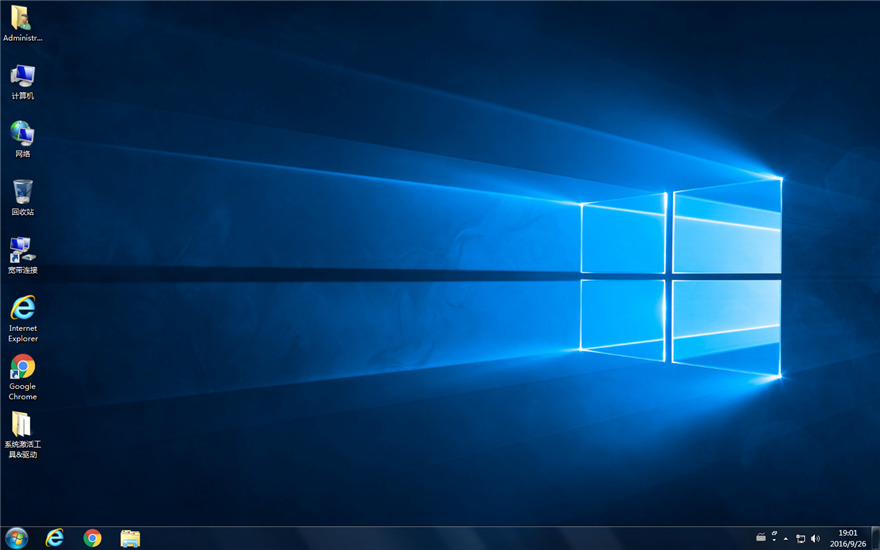Screen dimensions: 880x550
Task: Open File Explorer from the taskbar
Action: [130, 538]
